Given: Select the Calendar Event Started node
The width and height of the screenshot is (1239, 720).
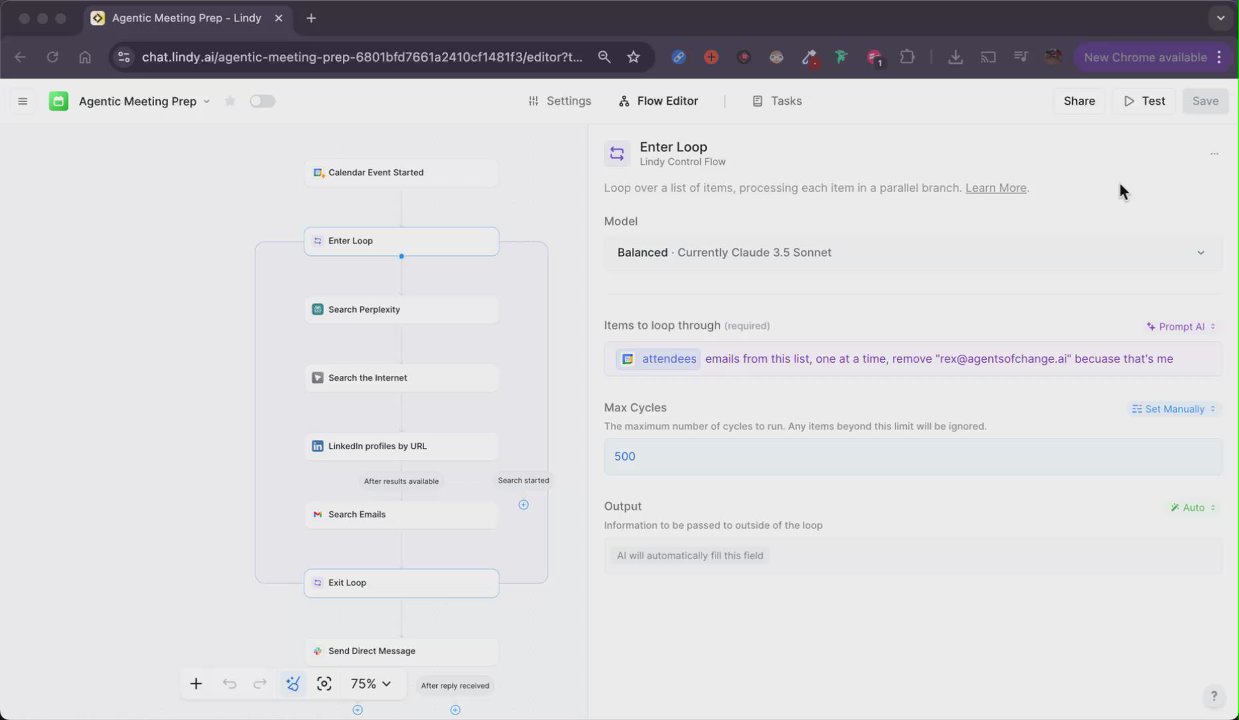Looking at the screenshot, I should (x=401, y=172).
